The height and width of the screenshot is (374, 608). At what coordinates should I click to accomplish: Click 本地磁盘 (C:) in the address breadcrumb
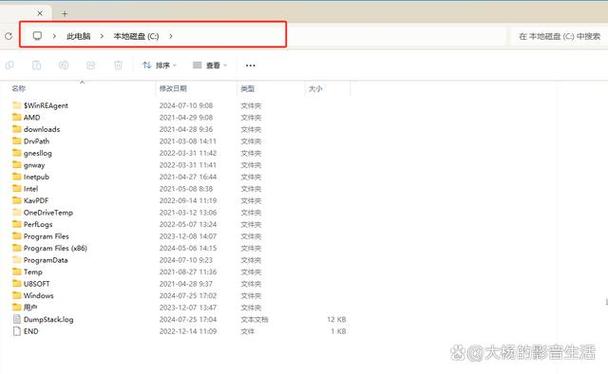click(136, 36)
